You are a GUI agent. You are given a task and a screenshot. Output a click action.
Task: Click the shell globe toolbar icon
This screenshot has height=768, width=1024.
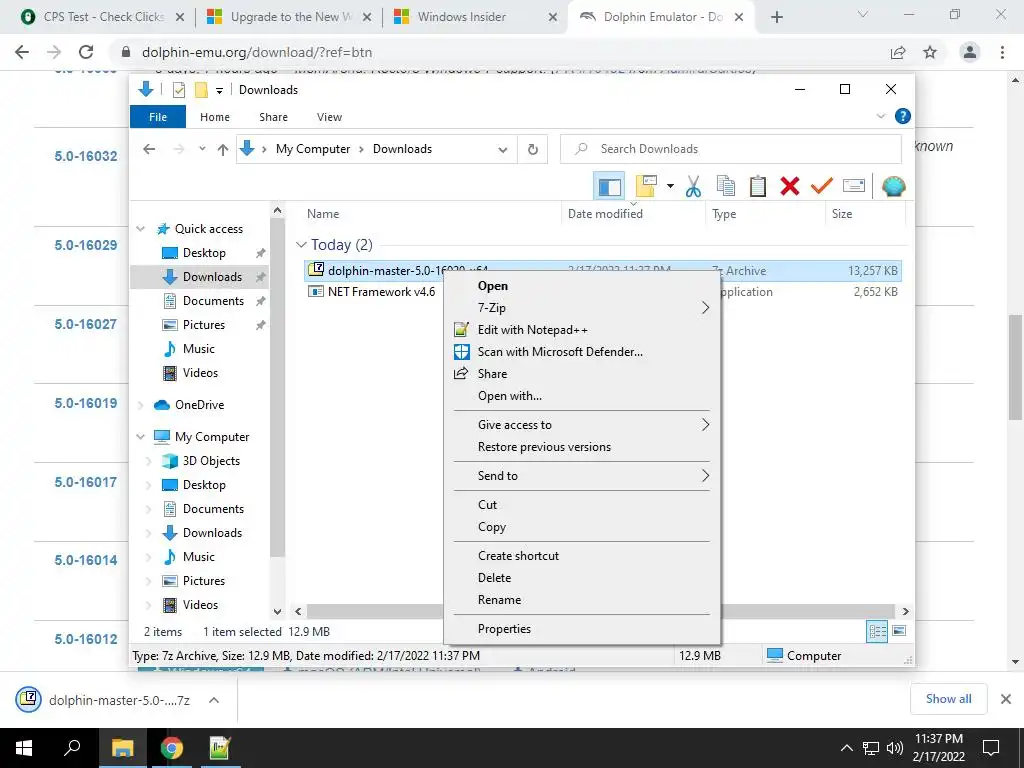(893, 186)
